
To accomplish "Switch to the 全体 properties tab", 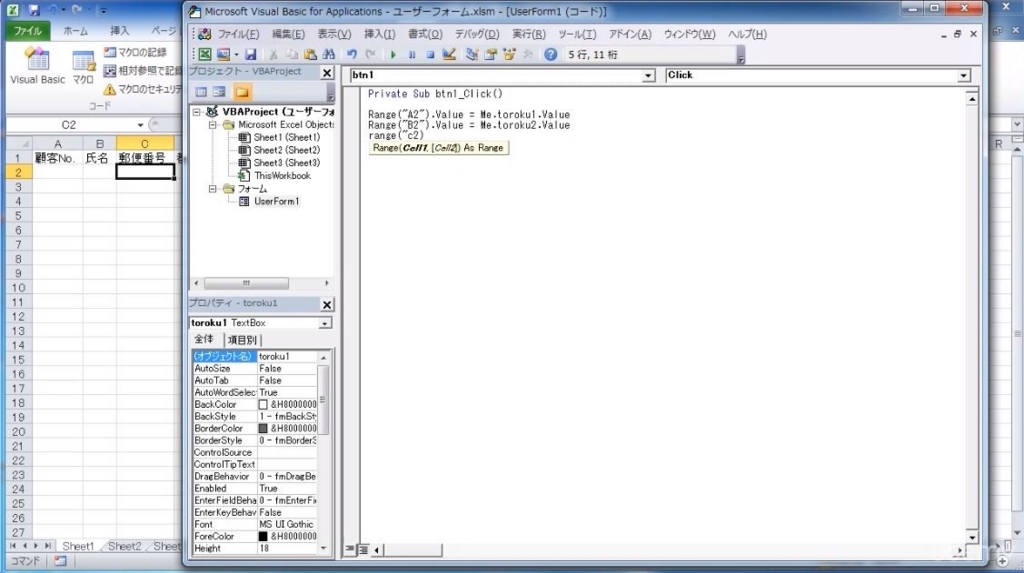I will tap(204, 339).
